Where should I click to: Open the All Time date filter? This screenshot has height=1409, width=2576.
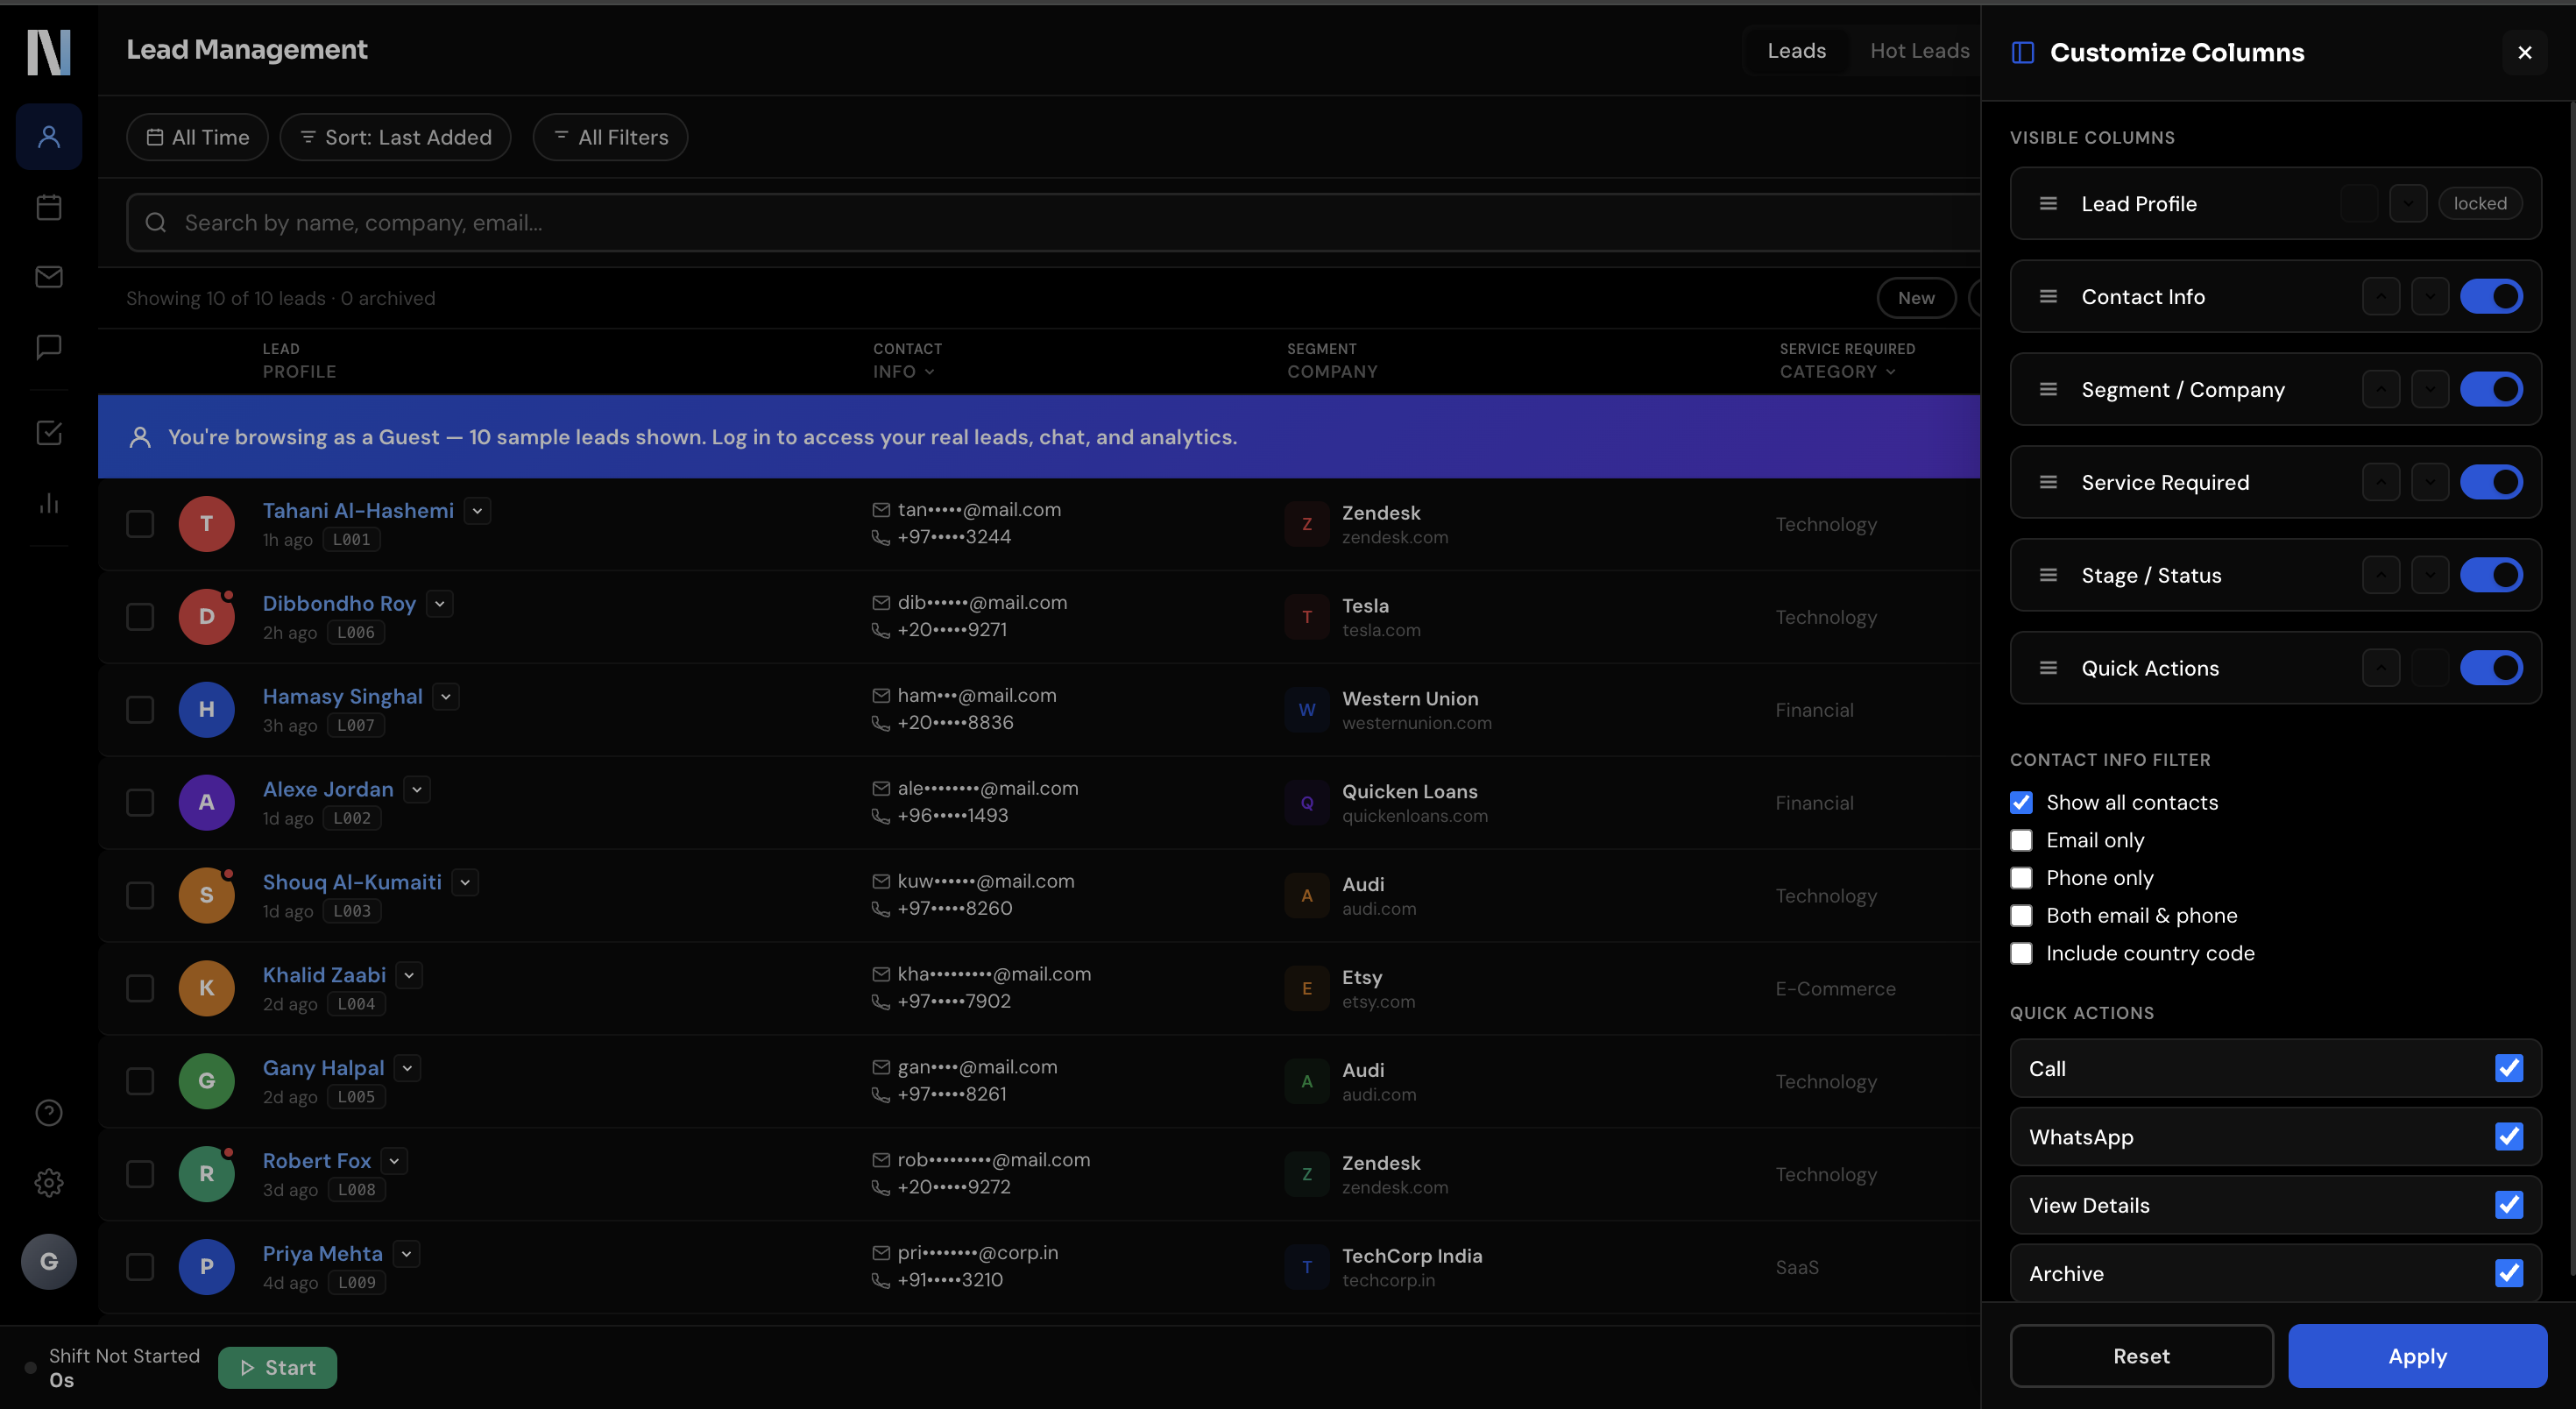(x=197, y=137)
